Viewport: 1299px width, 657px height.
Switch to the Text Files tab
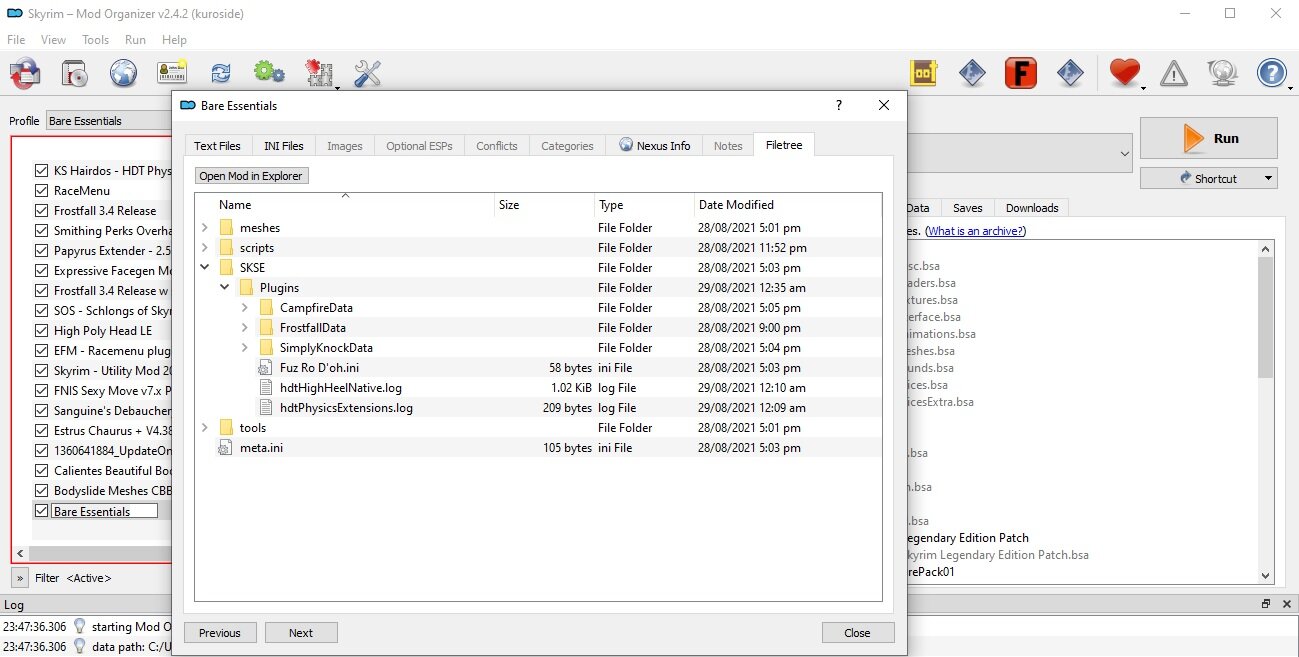tap(217, 145)
